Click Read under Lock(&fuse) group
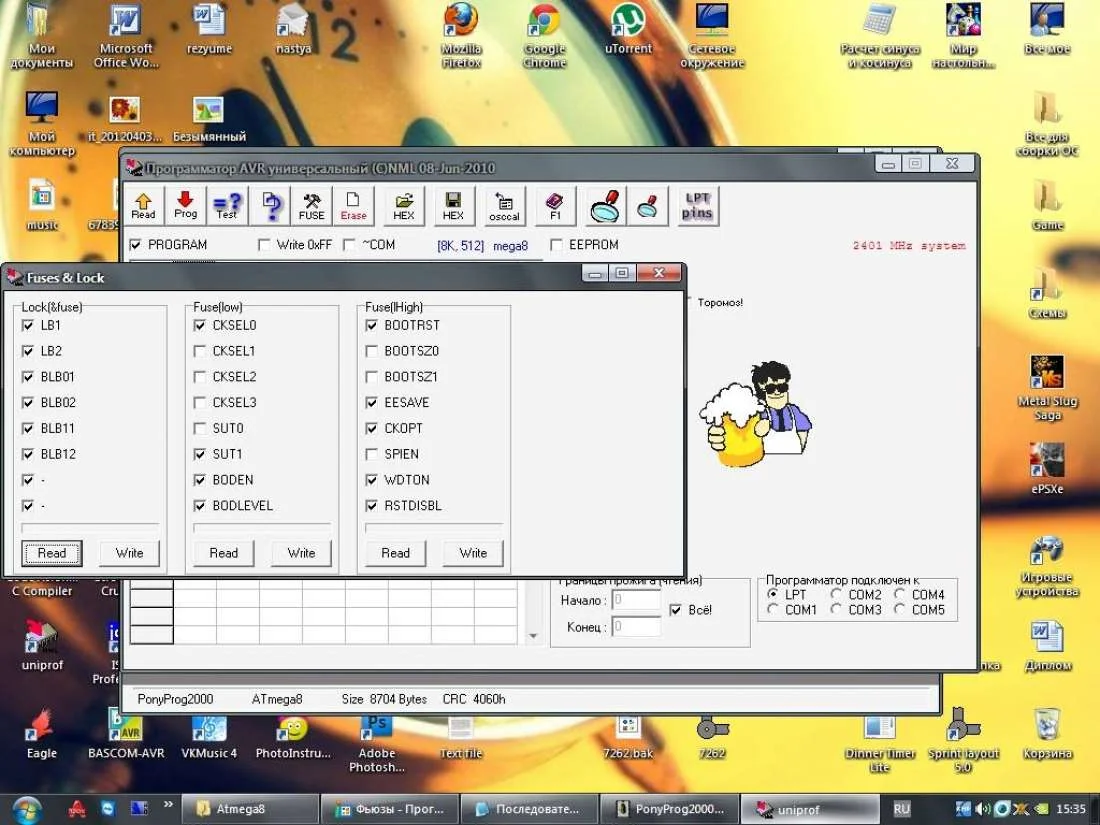 (52, 553)
